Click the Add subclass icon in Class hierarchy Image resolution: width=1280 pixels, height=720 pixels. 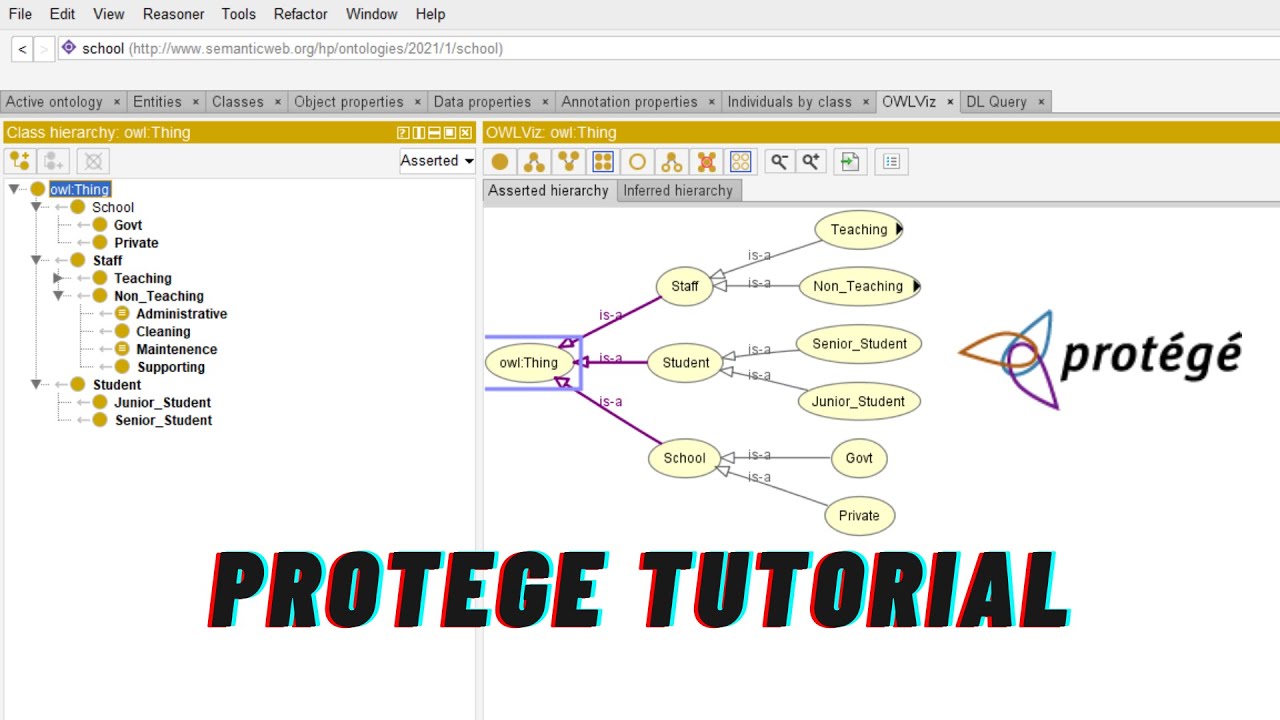click(x=19, y=161)
